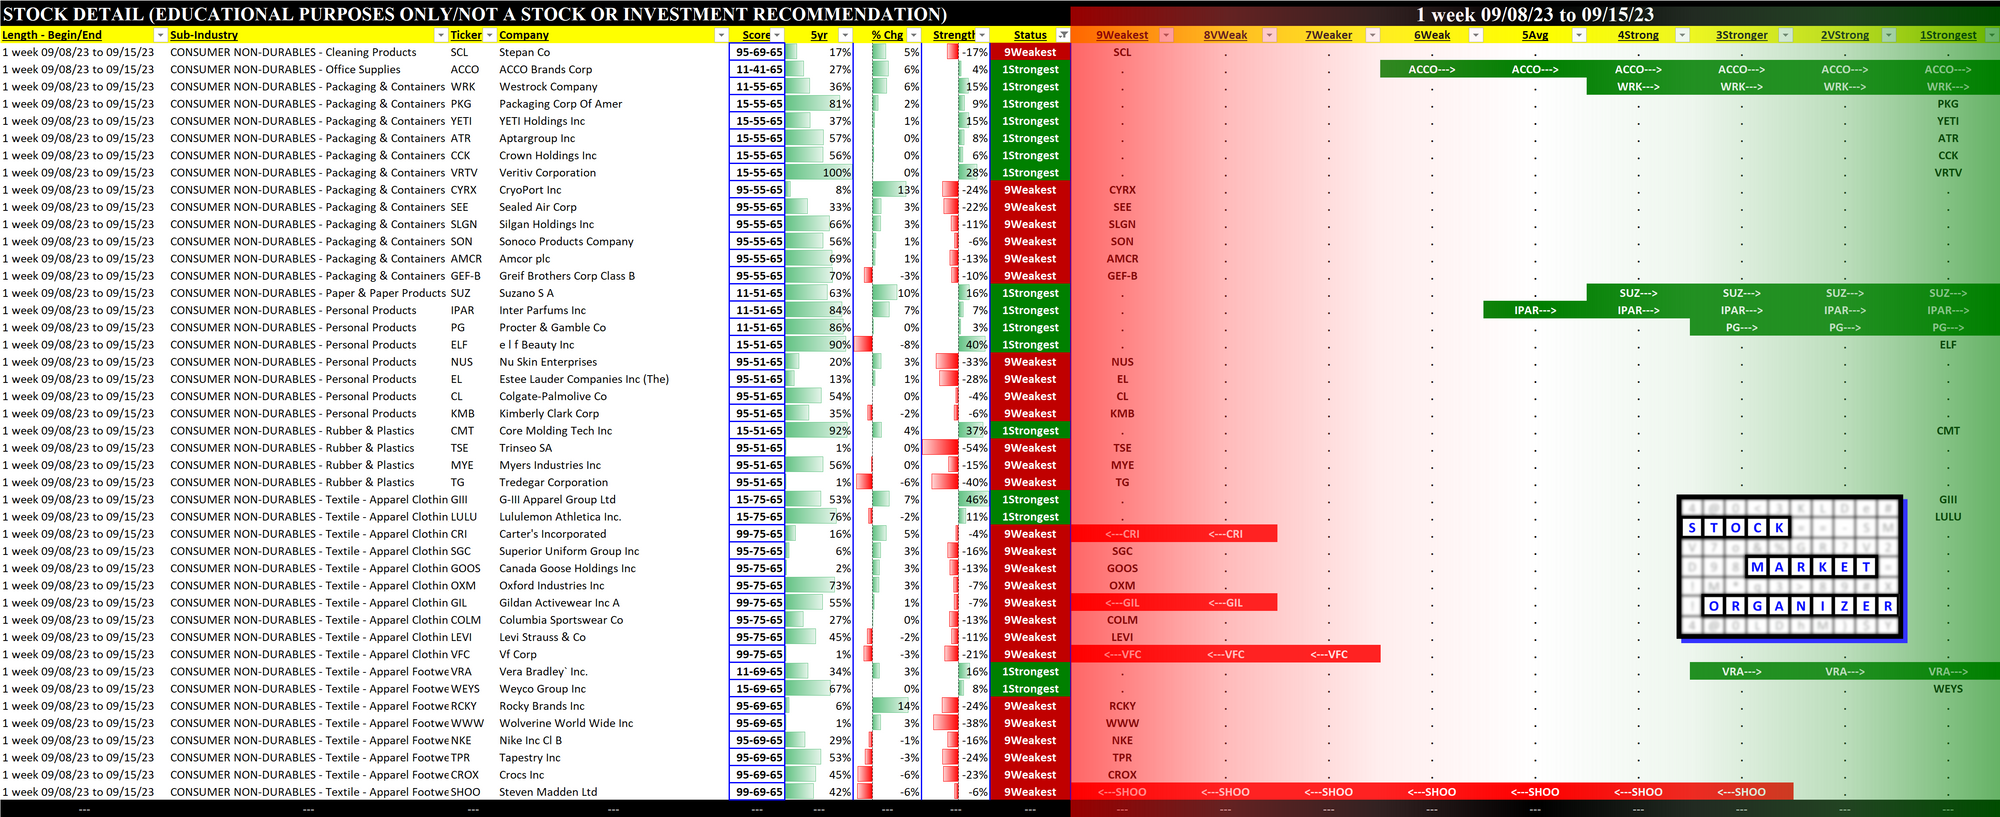The width and height of the screenshot is (2000, 817).
Task: Select the Stepan Co company cell
Action: [x=613, y=52]
